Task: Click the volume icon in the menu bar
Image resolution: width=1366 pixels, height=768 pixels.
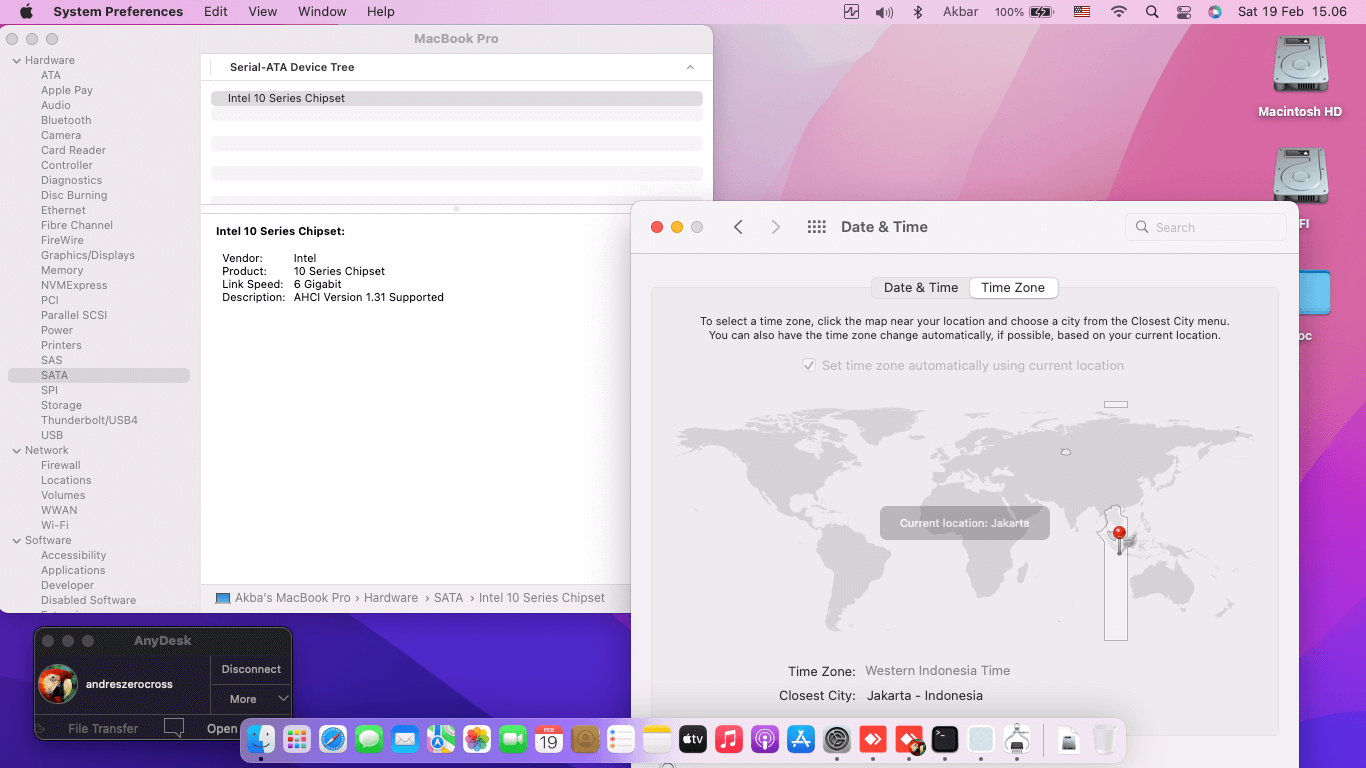Action: [x=884, y=12]
